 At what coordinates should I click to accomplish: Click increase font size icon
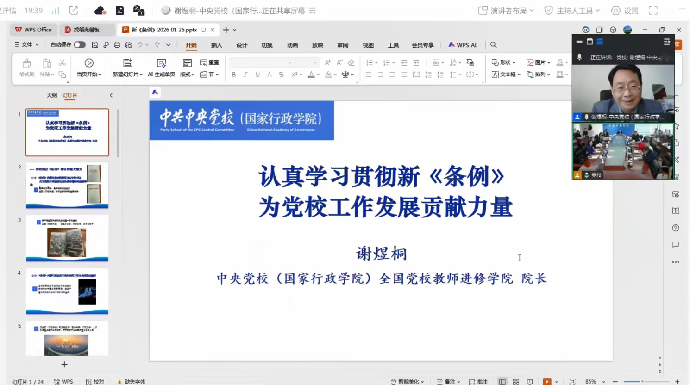pyautogui.click(x=327, y=63)
